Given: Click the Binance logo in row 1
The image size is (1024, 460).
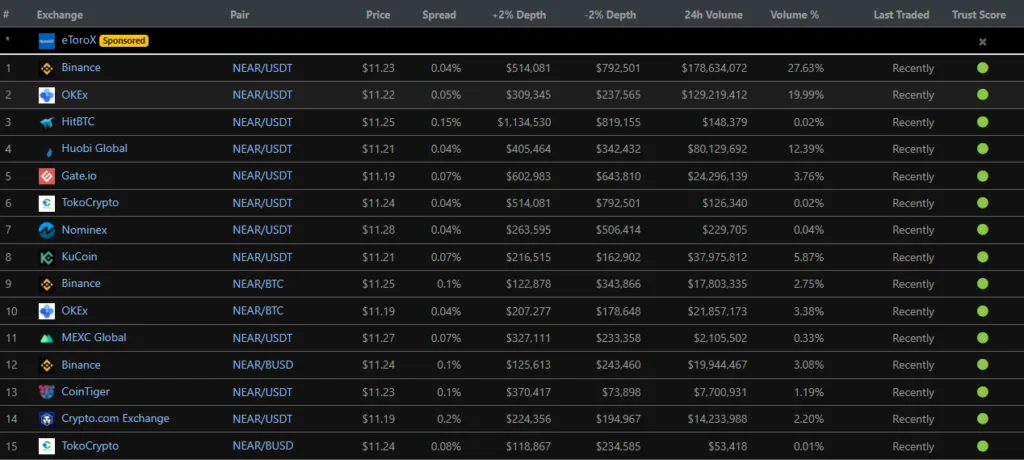Looking at the screenshot, I should [x=46, y=68].
